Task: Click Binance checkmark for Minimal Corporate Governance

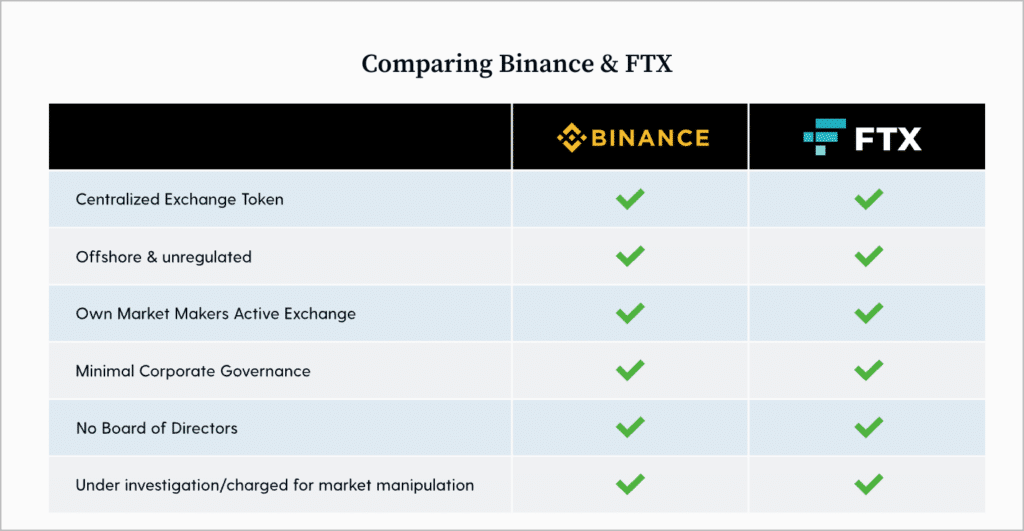Action: click(630, 370)
